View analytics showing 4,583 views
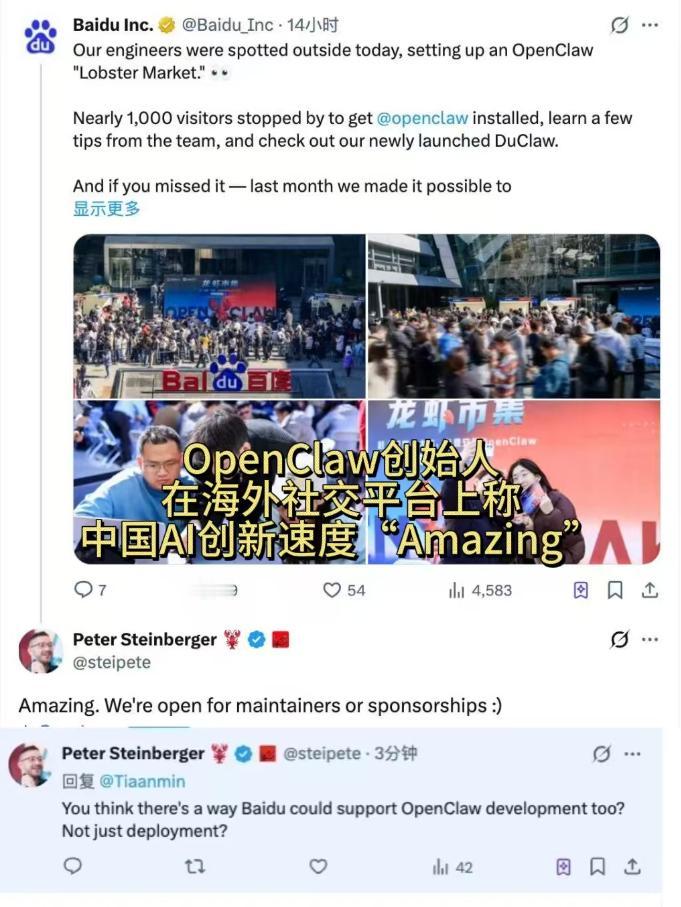Image resolution: width=681 pixels, height=907 pixels. [x=480, y=590]
